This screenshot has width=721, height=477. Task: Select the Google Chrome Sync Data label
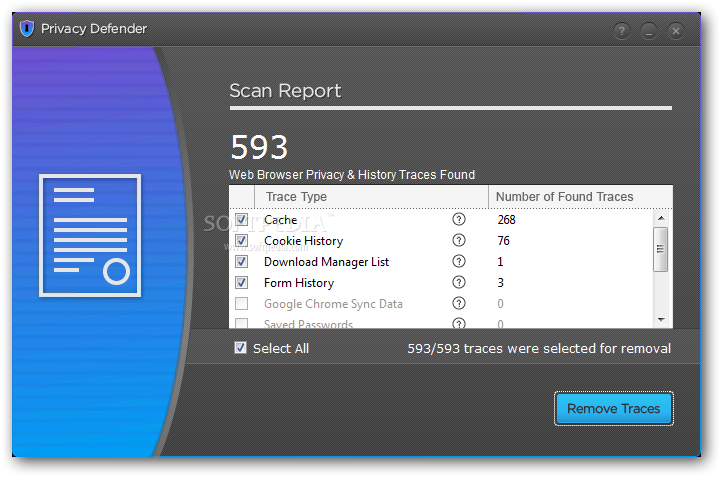tap(333, 304)
